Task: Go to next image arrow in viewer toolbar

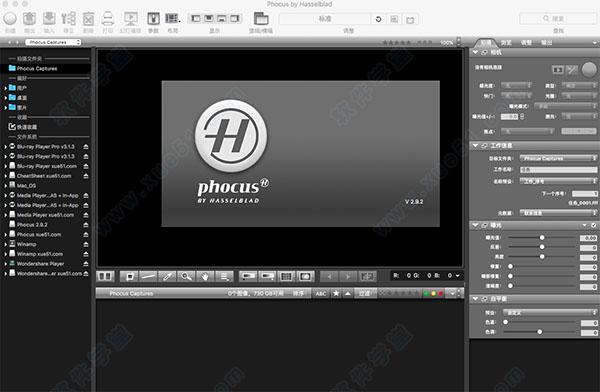Action: click(348, 276)
